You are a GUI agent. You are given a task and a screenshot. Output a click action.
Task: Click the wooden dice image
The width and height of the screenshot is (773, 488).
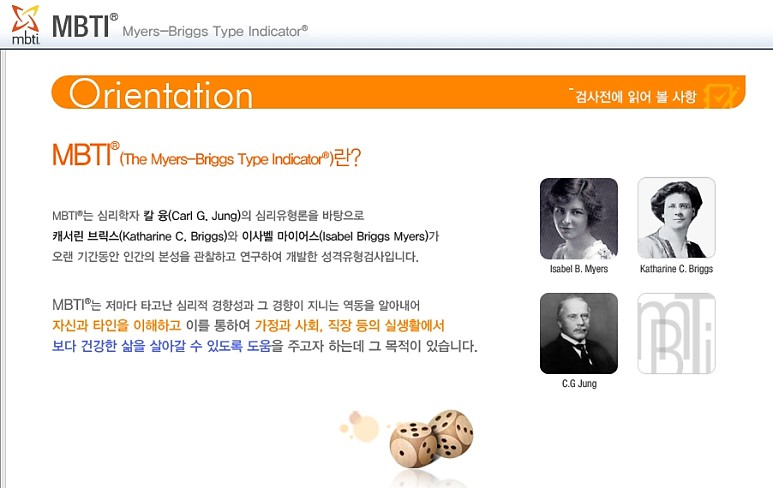431,439
